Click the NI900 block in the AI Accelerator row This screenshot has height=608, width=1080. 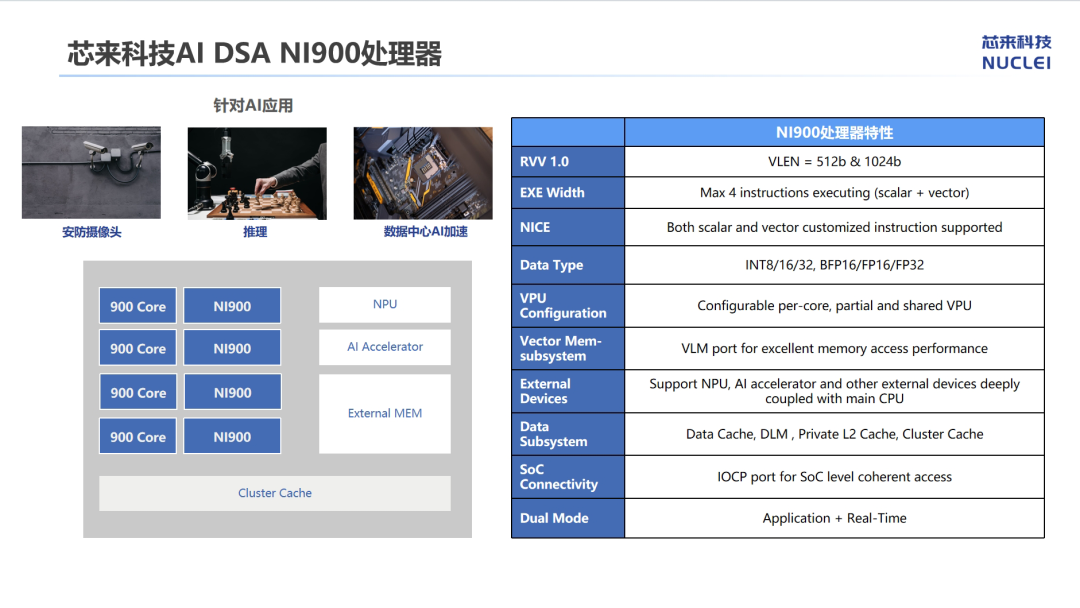click(x=232, y=348)
